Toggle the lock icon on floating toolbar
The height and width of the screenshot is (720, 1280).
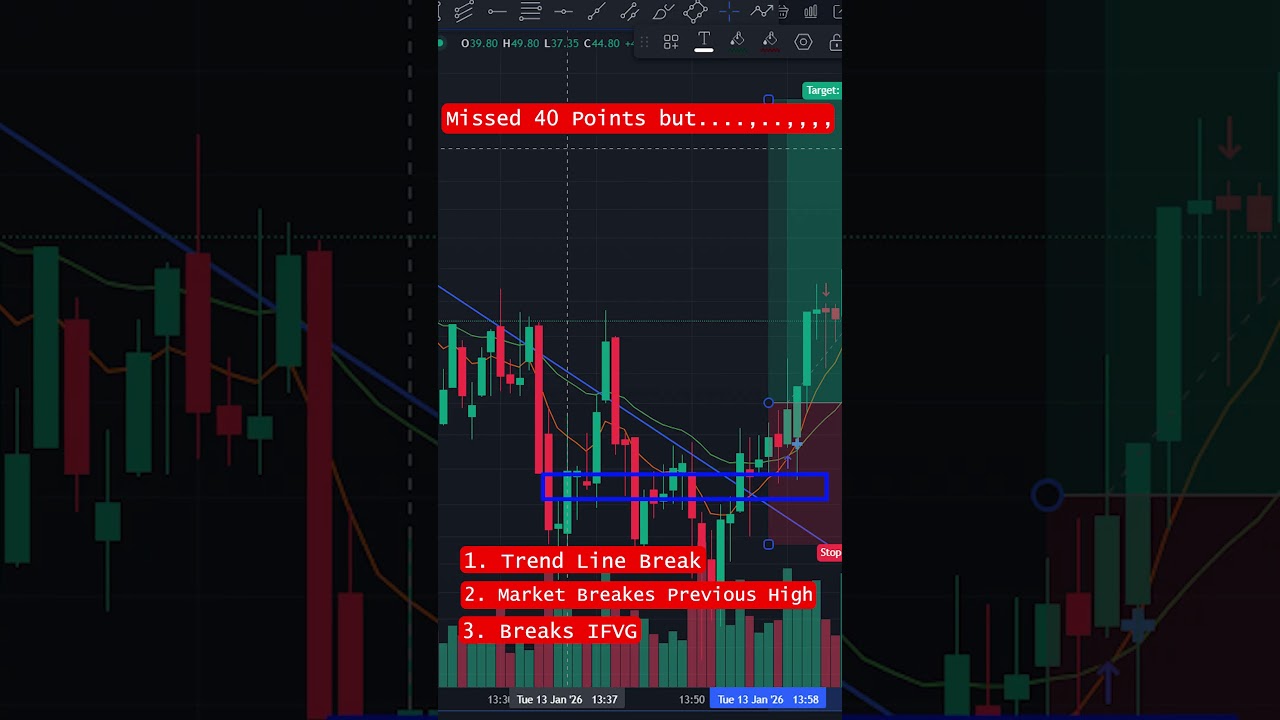(836, 42)
